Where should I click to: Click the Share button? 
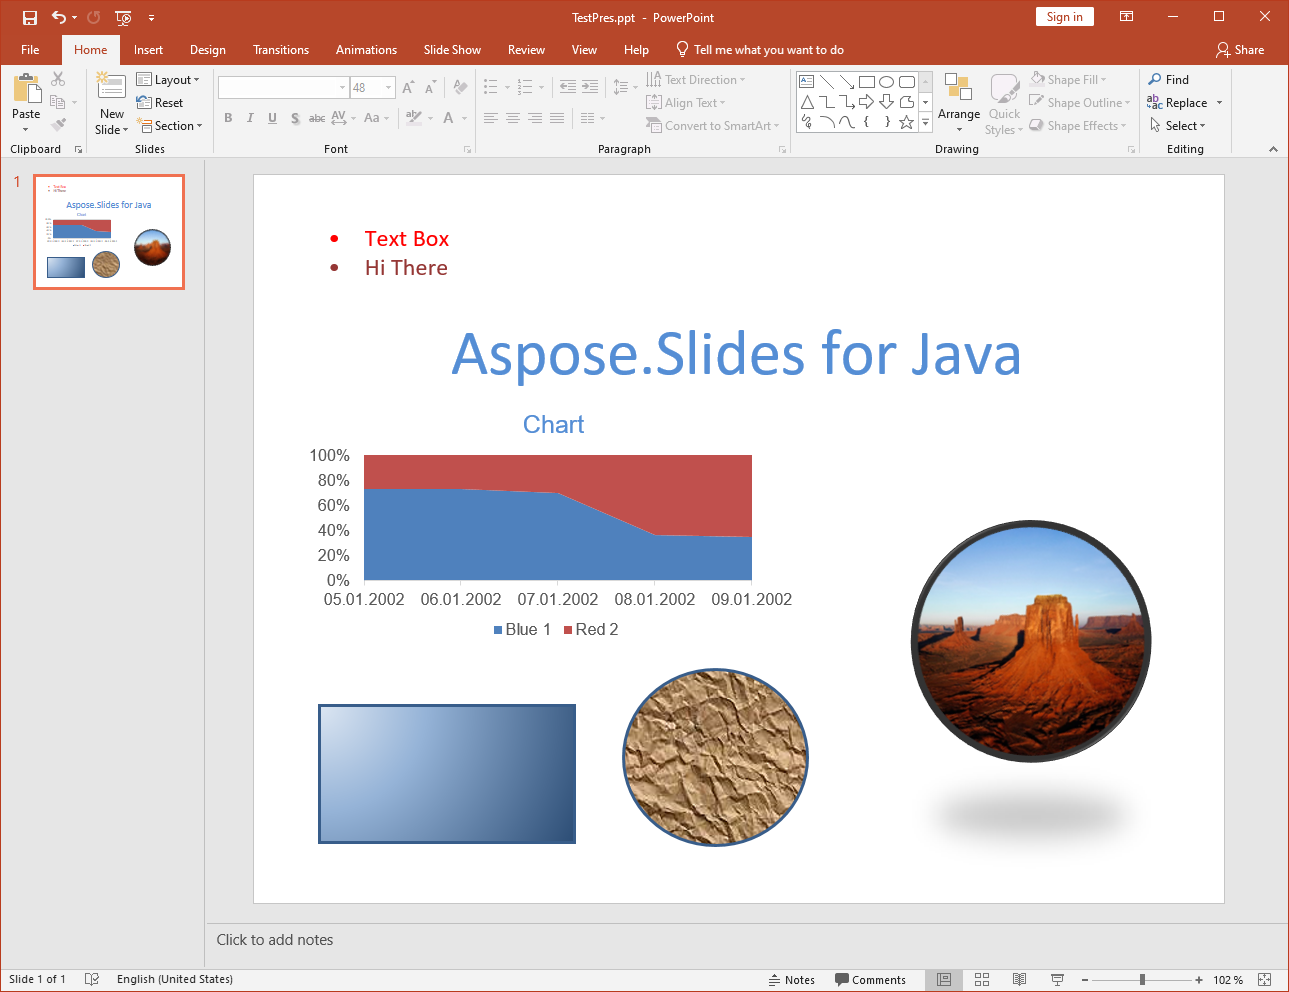[1240, 50]
